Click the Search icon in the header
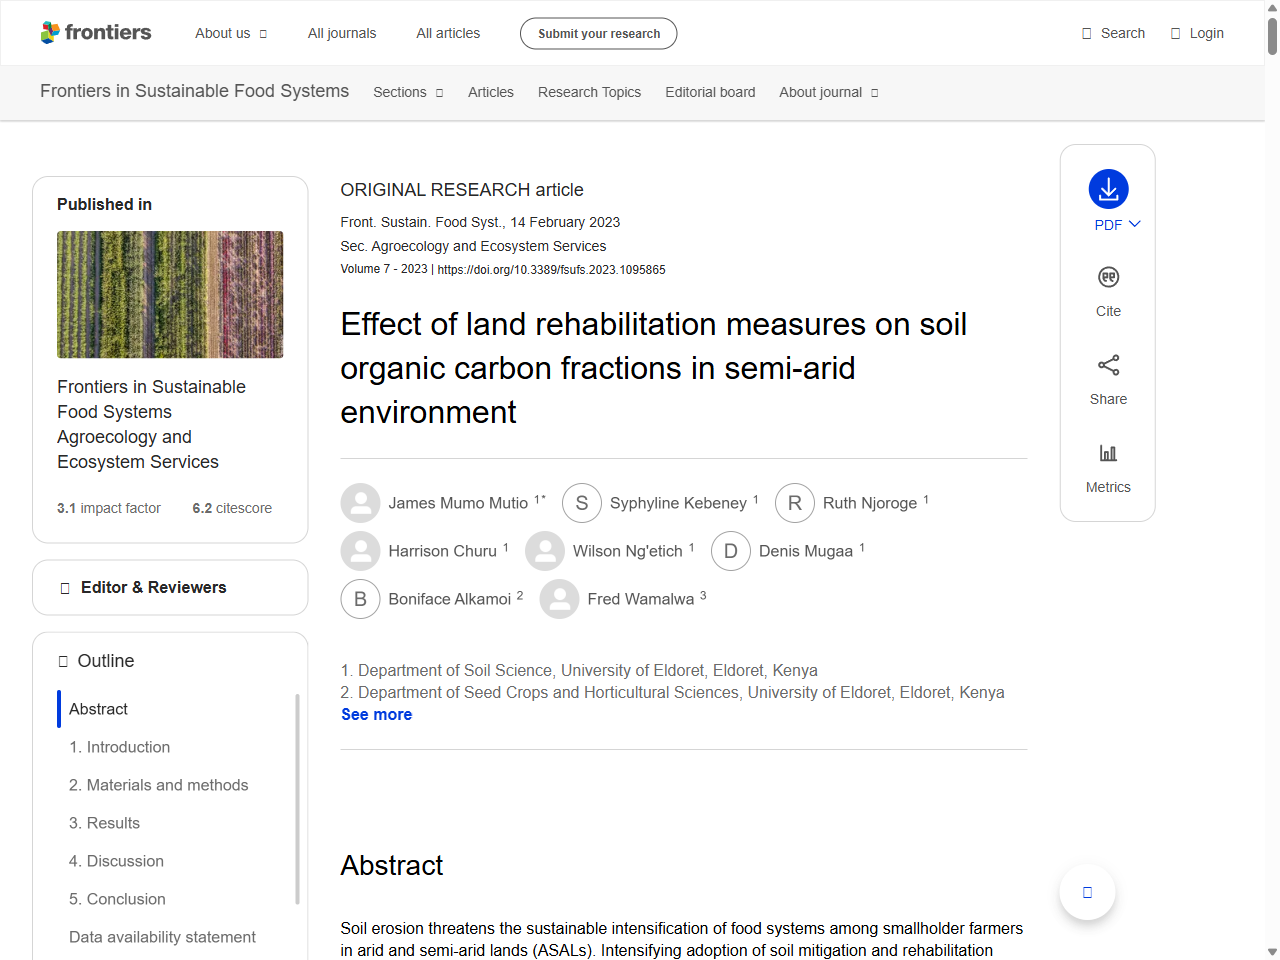Image resolution: width=1280 pixels, height=960 pixels. (x=1086, y=32)
